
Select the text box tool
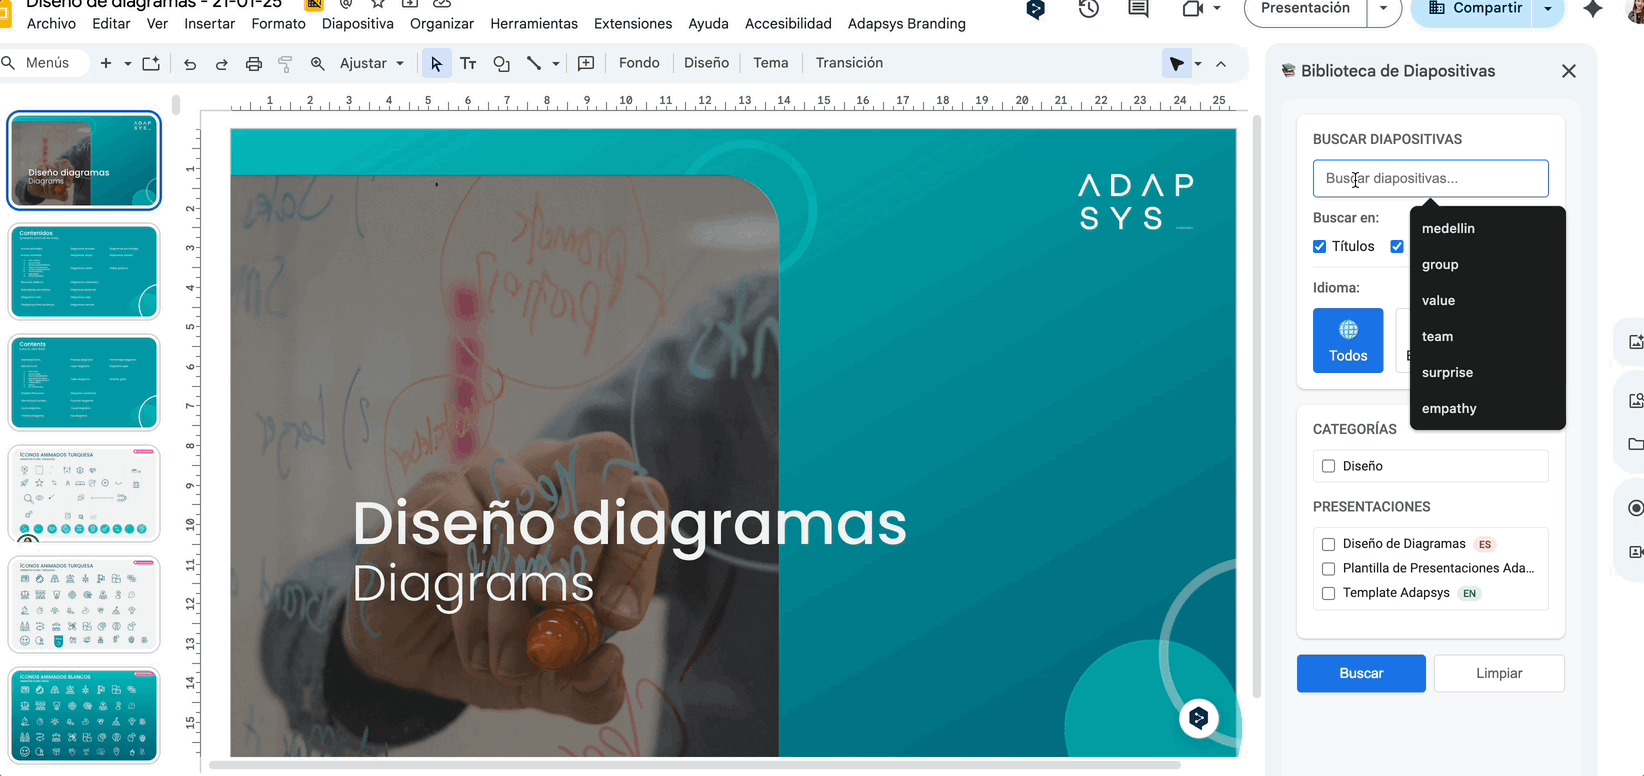tap(468, 64)
